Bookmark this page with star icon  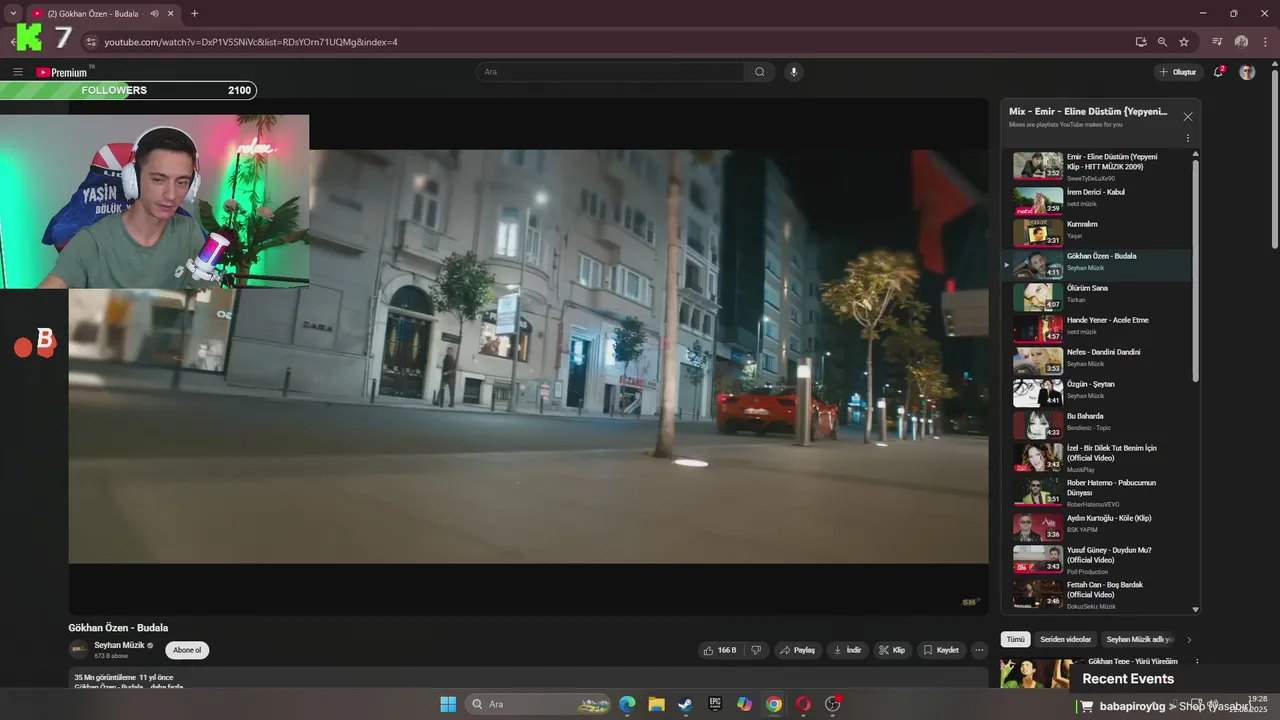point(1184,42)
